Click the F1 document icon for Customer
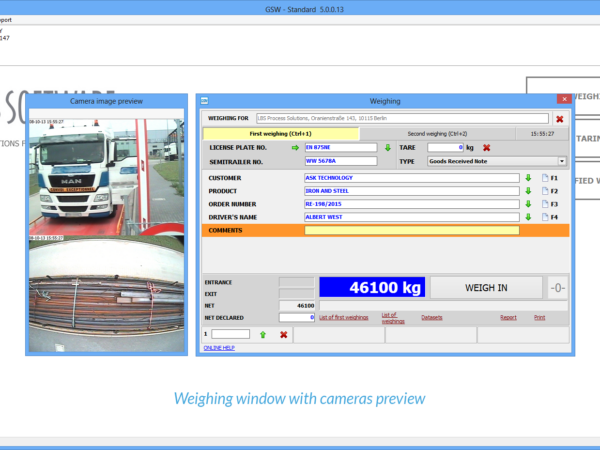 click(x=545, y=178)
